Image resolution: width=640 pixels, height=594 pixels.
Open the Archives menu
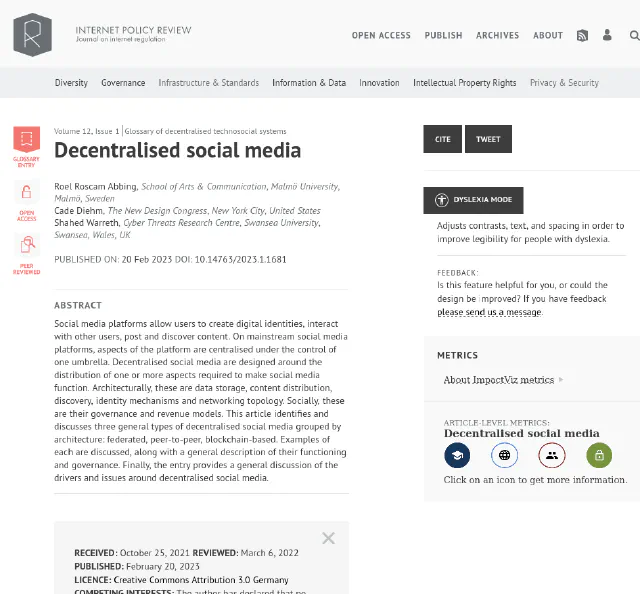497,35
